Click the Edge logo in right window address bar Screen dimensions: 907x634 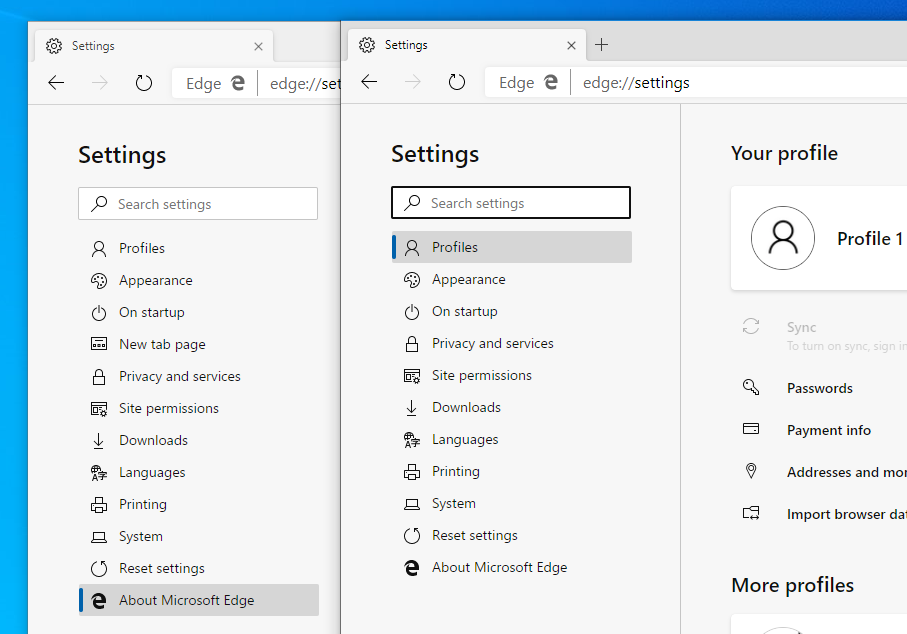[551, 82]
